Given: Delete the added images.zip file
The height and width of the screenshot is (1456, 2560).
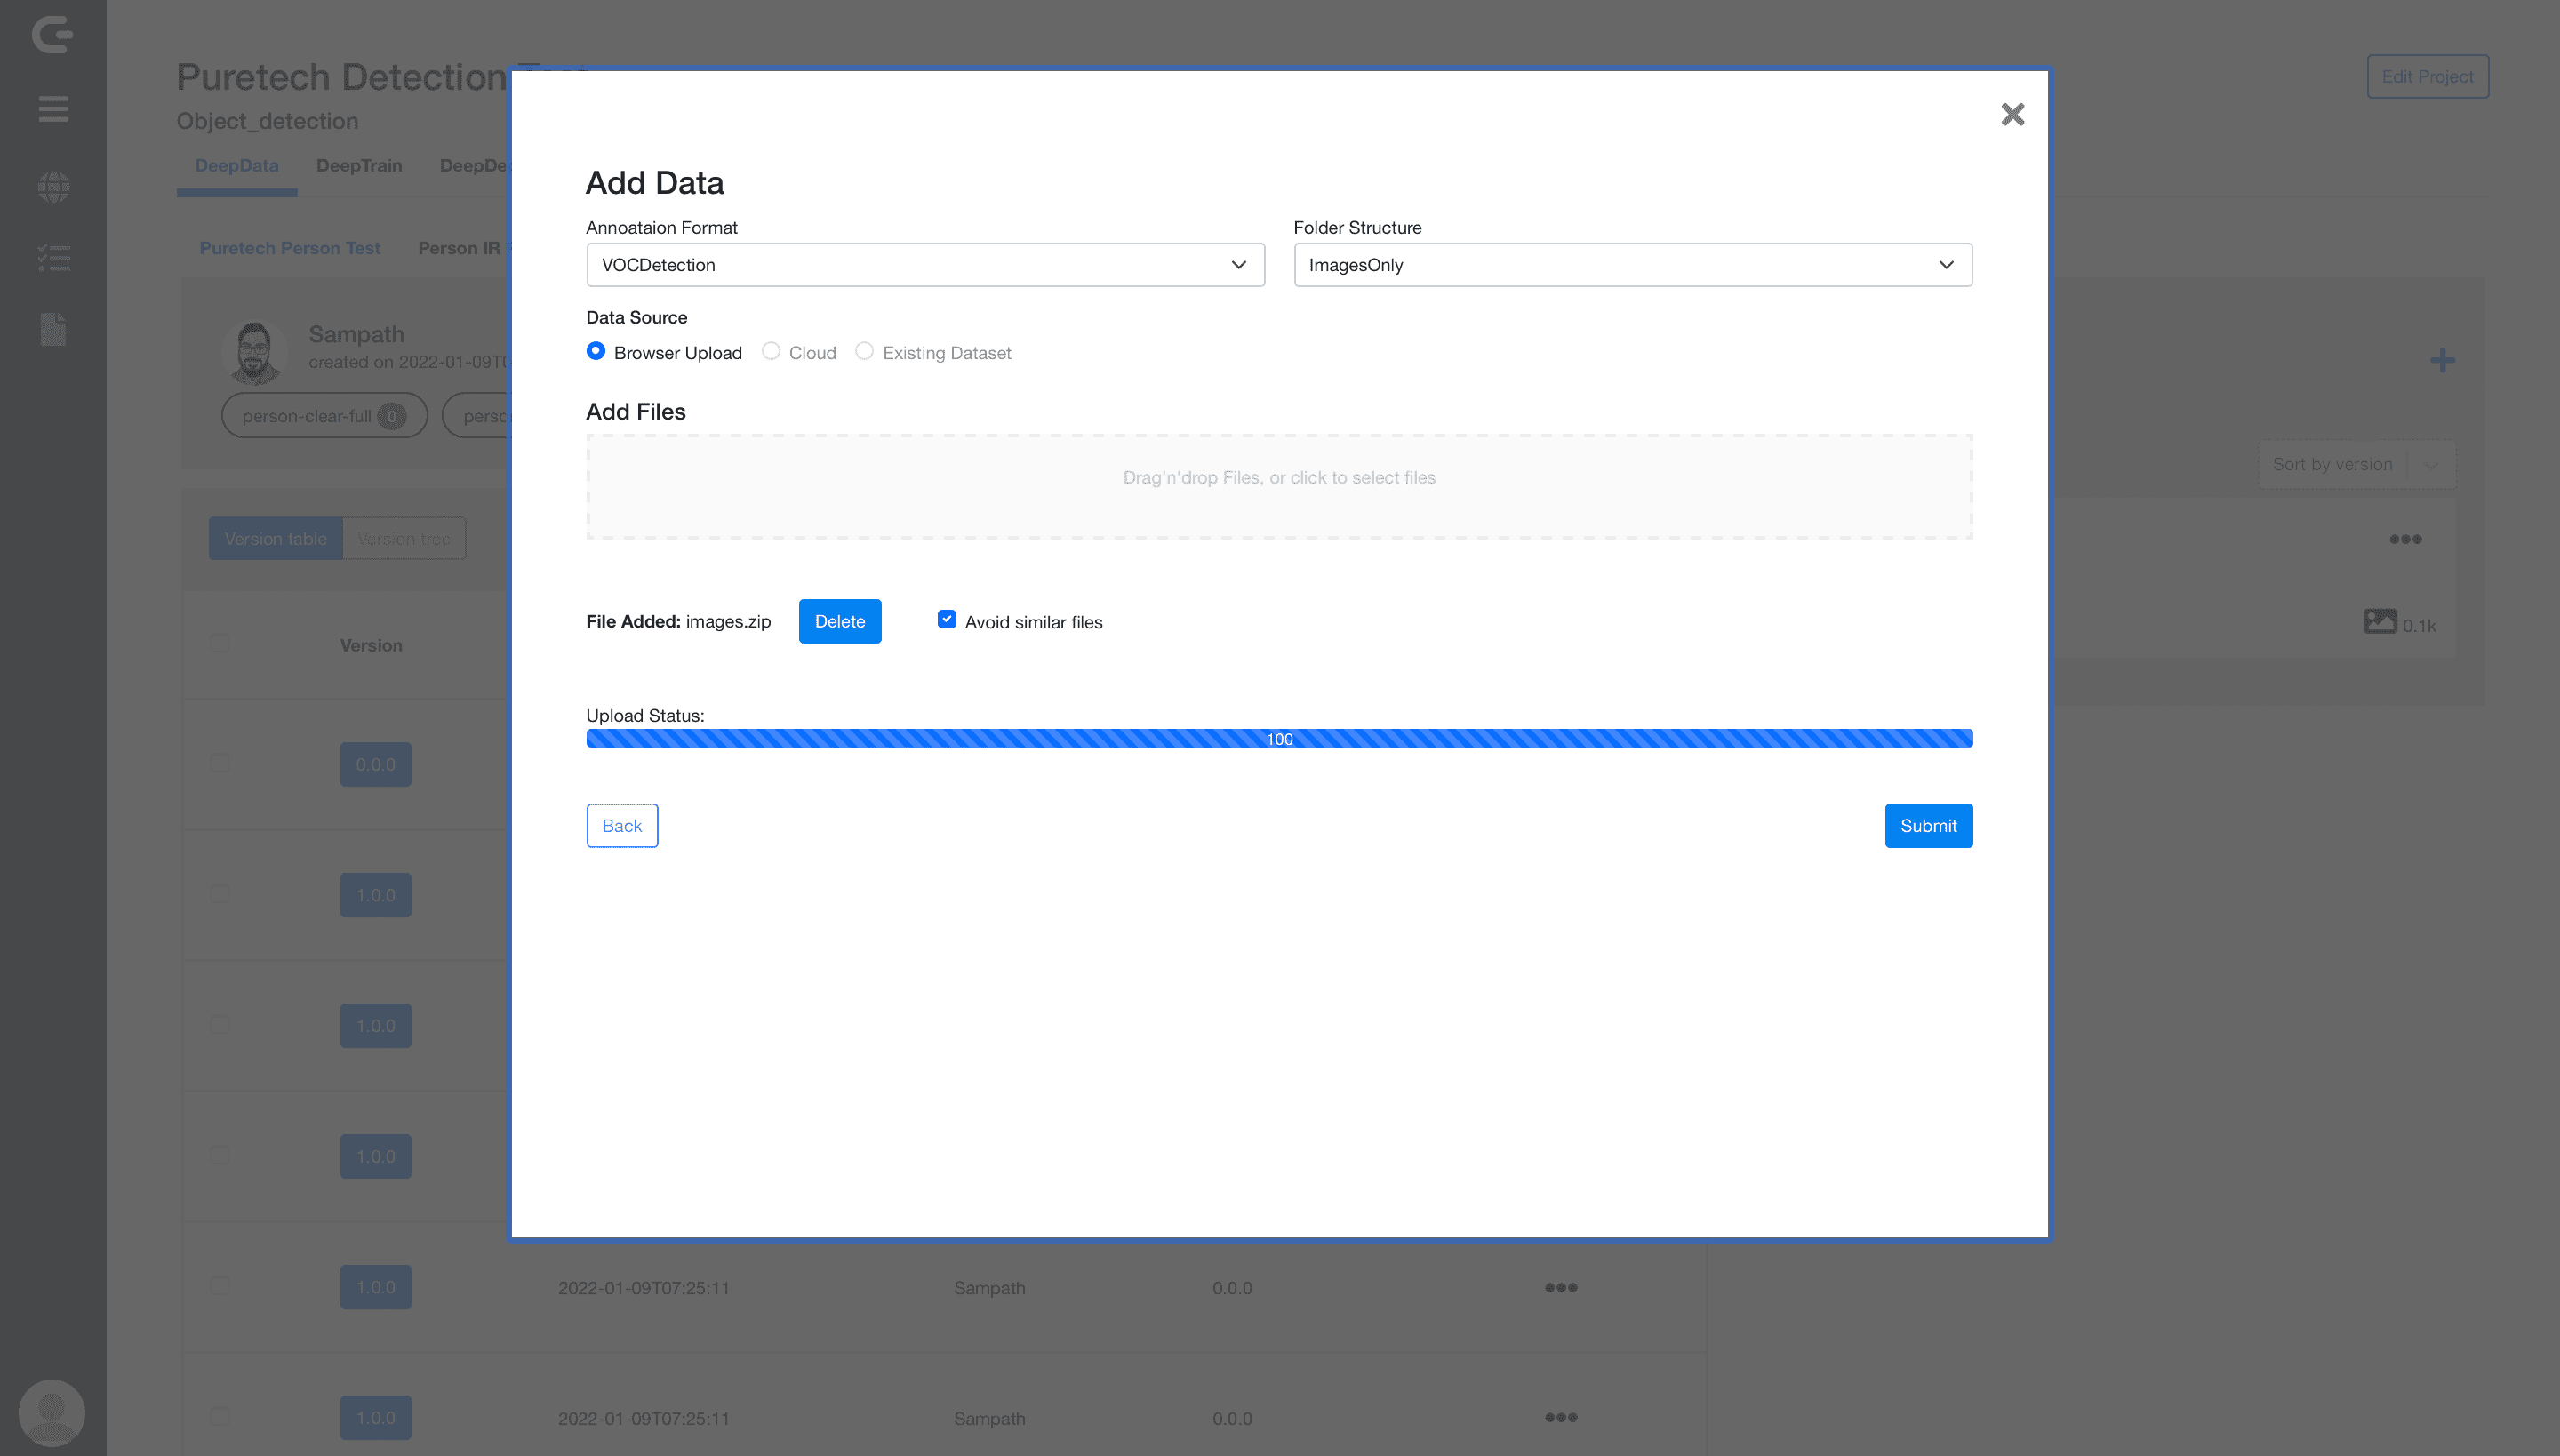Looking at the screenshot, I should (x=839, y=621).
